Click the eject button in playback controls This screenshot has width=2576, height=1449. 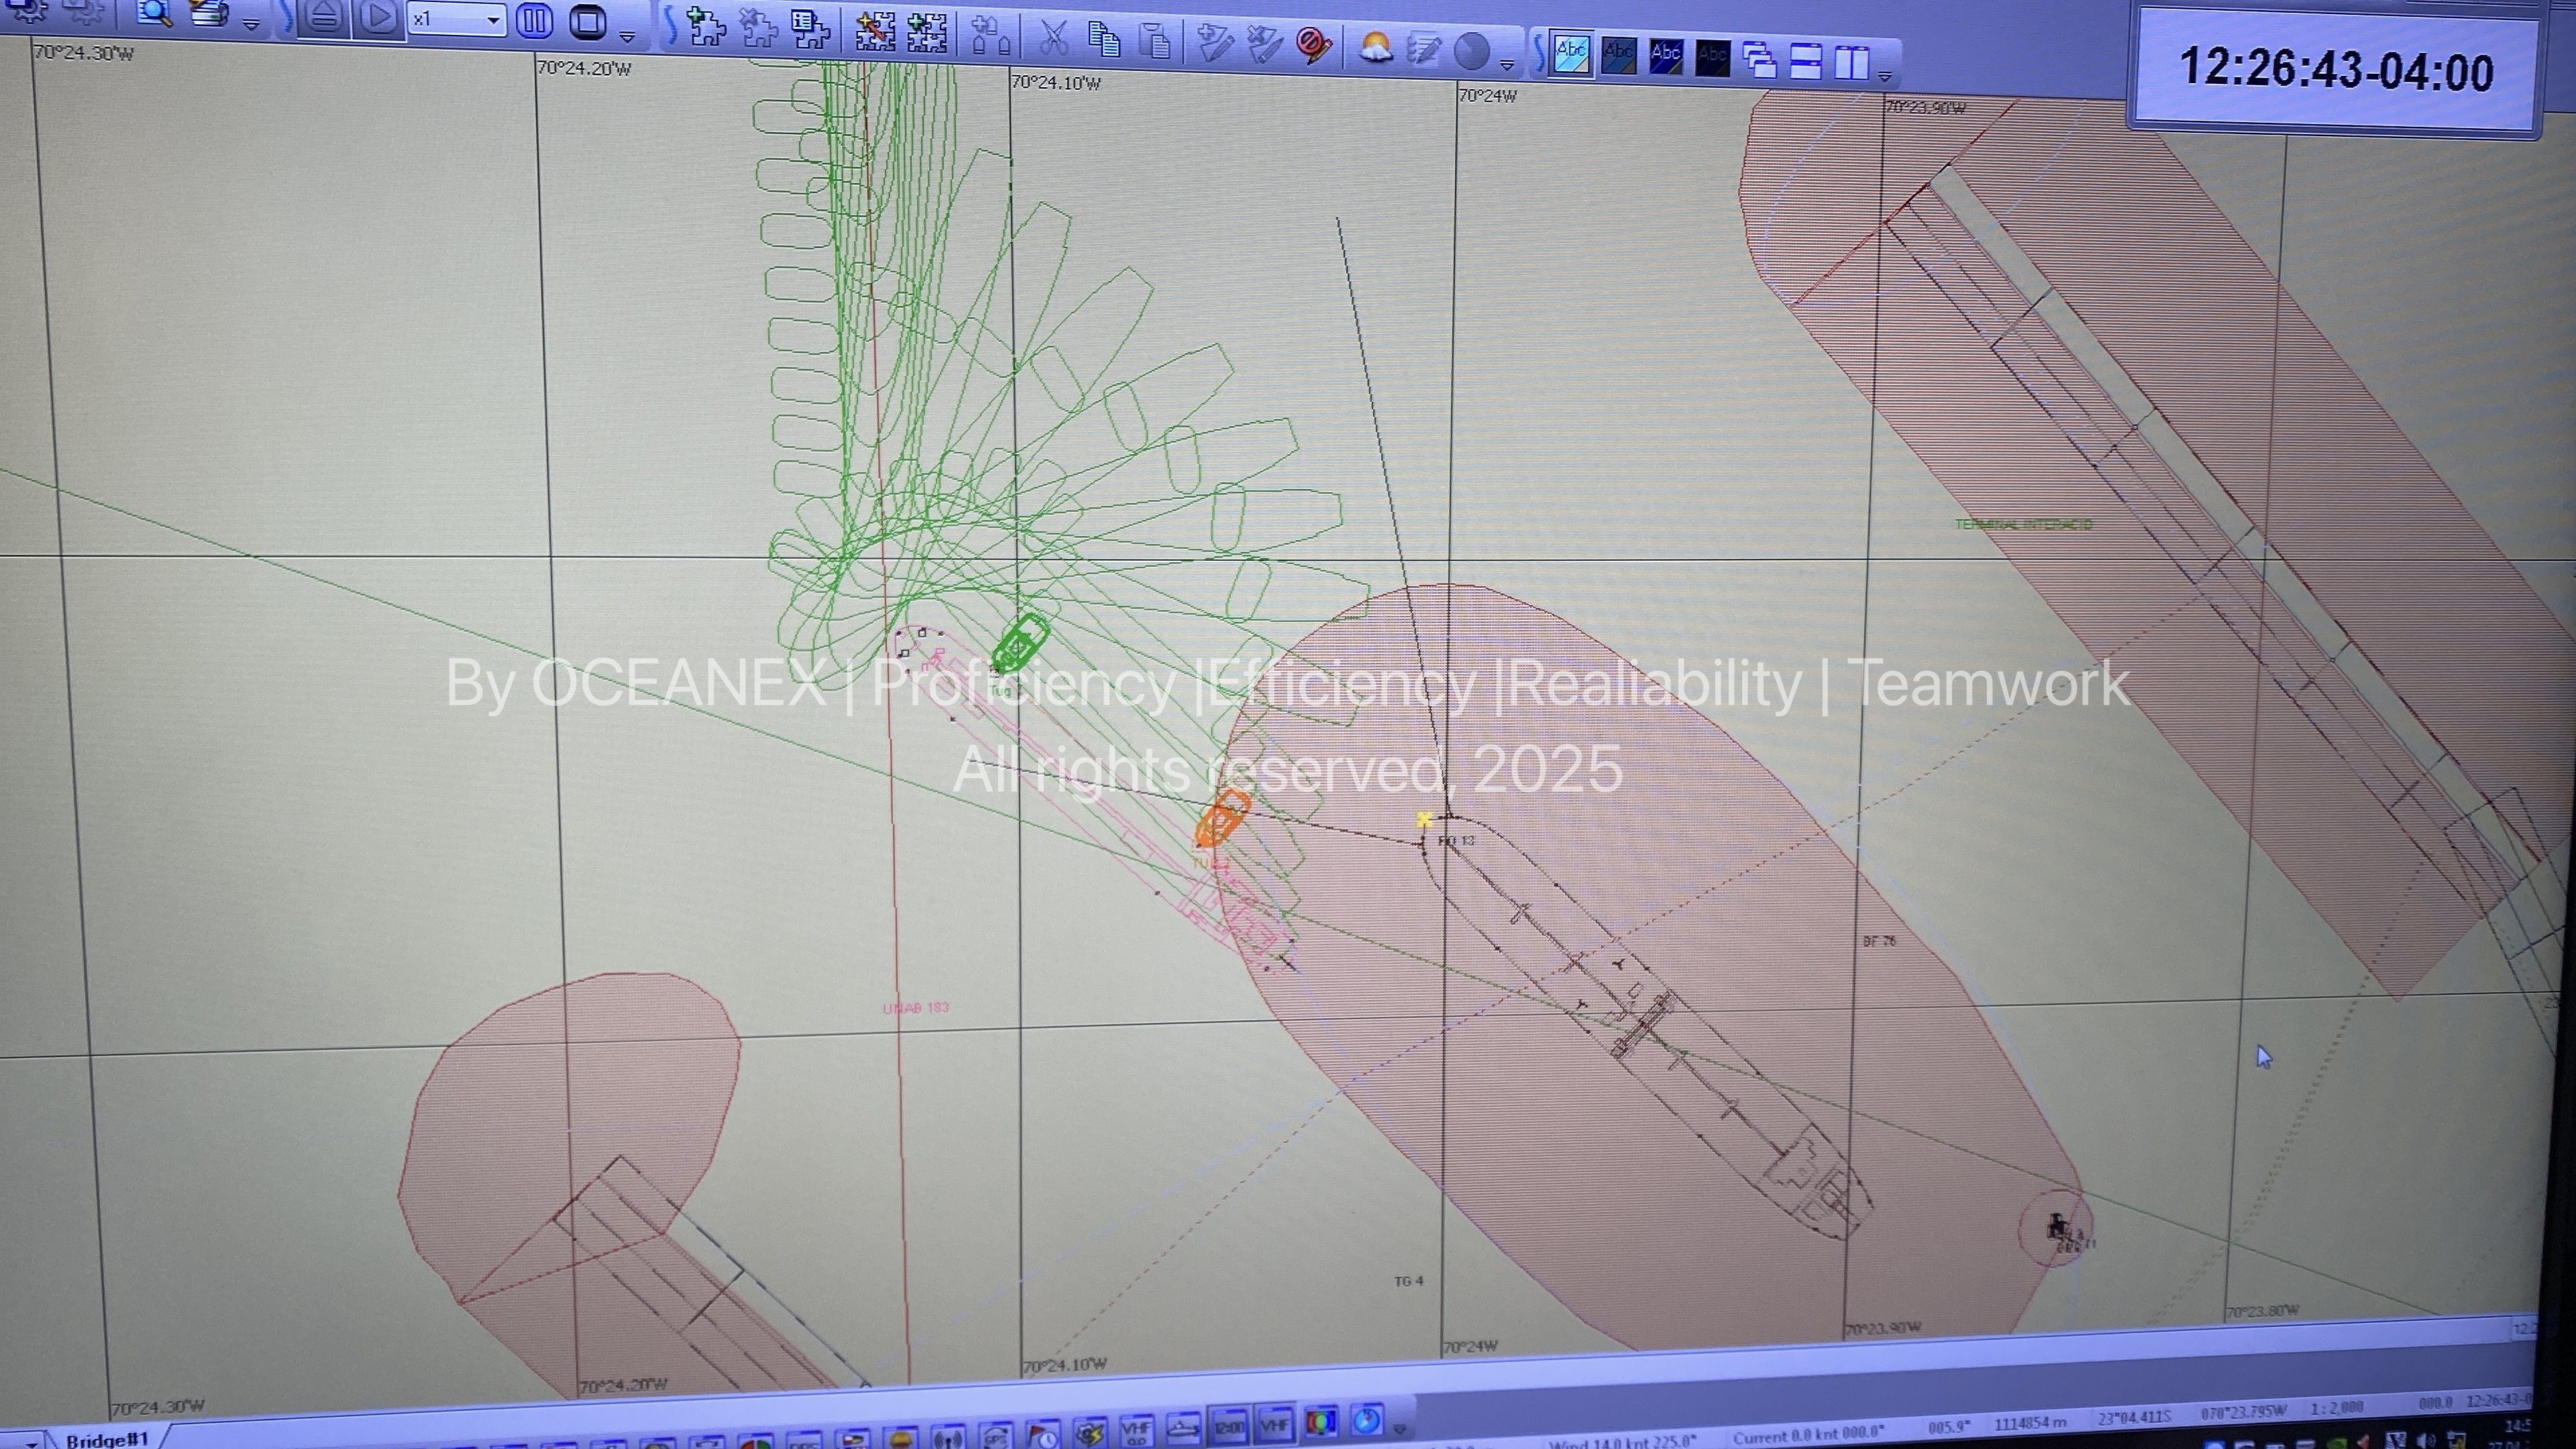point(324,17)
